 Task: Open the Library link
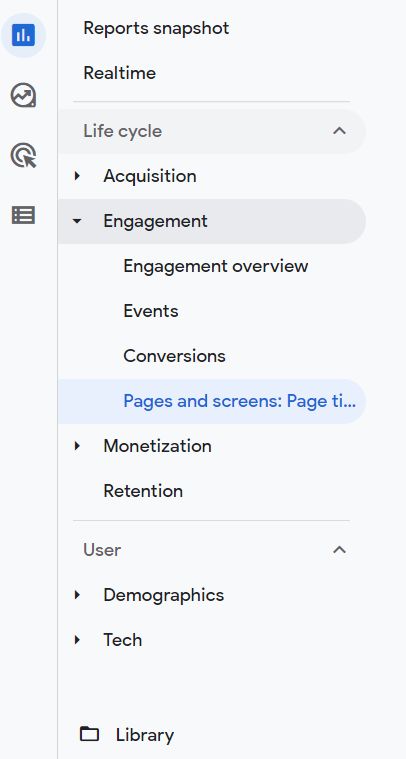145,736
